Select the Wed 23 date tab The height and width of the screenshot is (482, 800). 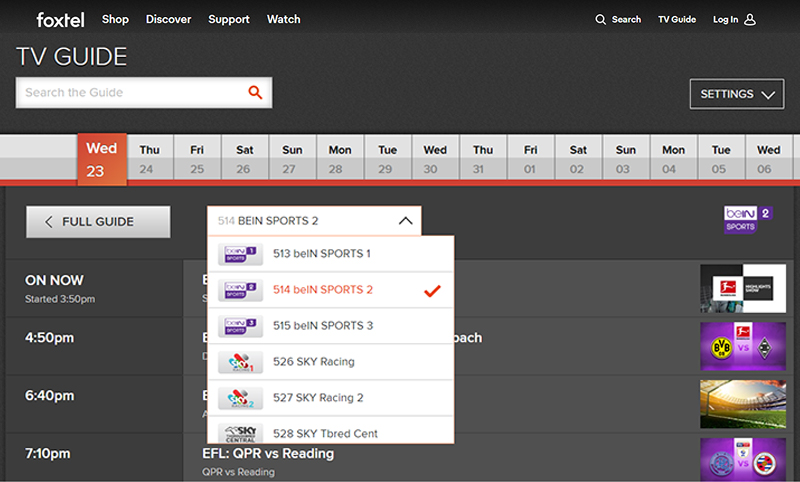coord(102,159)
